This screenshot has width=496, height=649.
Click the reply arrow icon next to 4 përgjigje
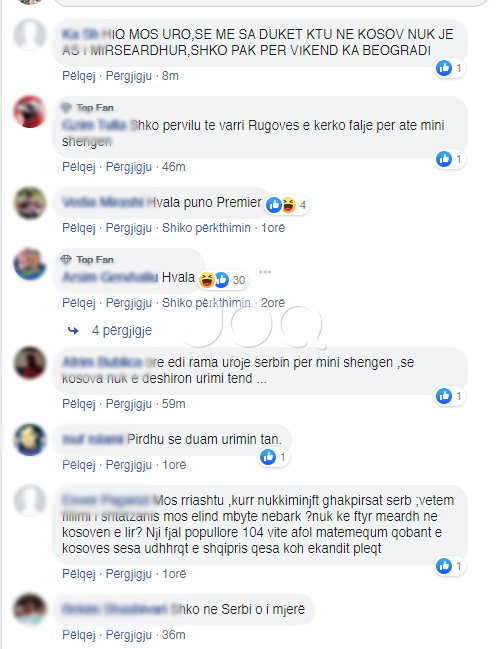click(x=73, y=330)
